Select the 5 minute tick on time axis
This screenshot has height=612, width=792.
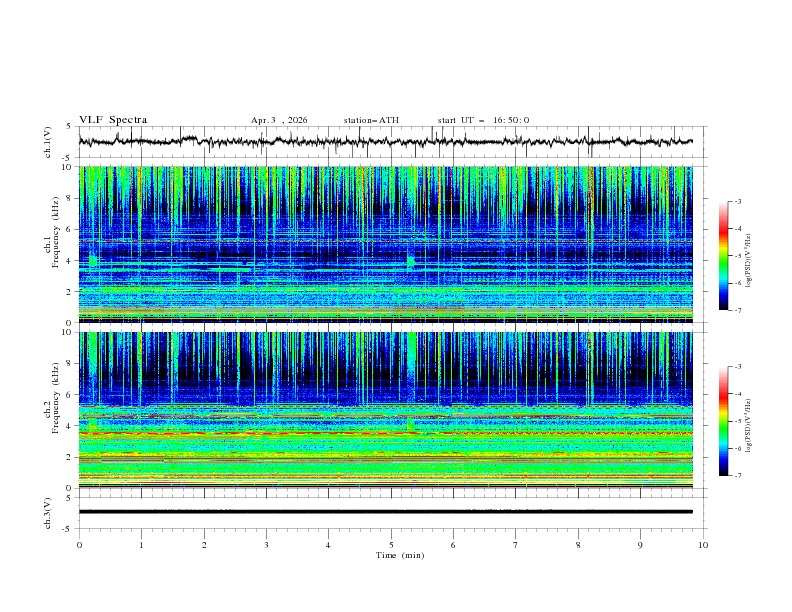coord(391,545)
